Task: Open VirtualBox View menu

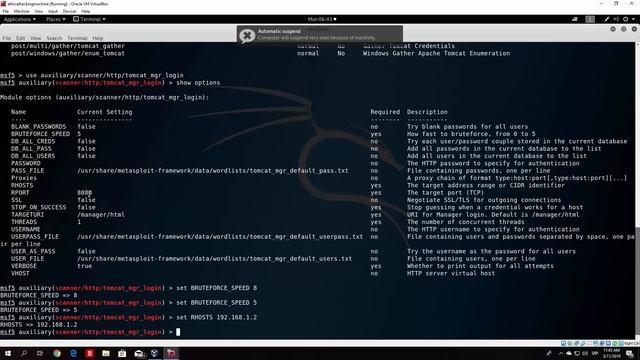Action: [39, 11]
